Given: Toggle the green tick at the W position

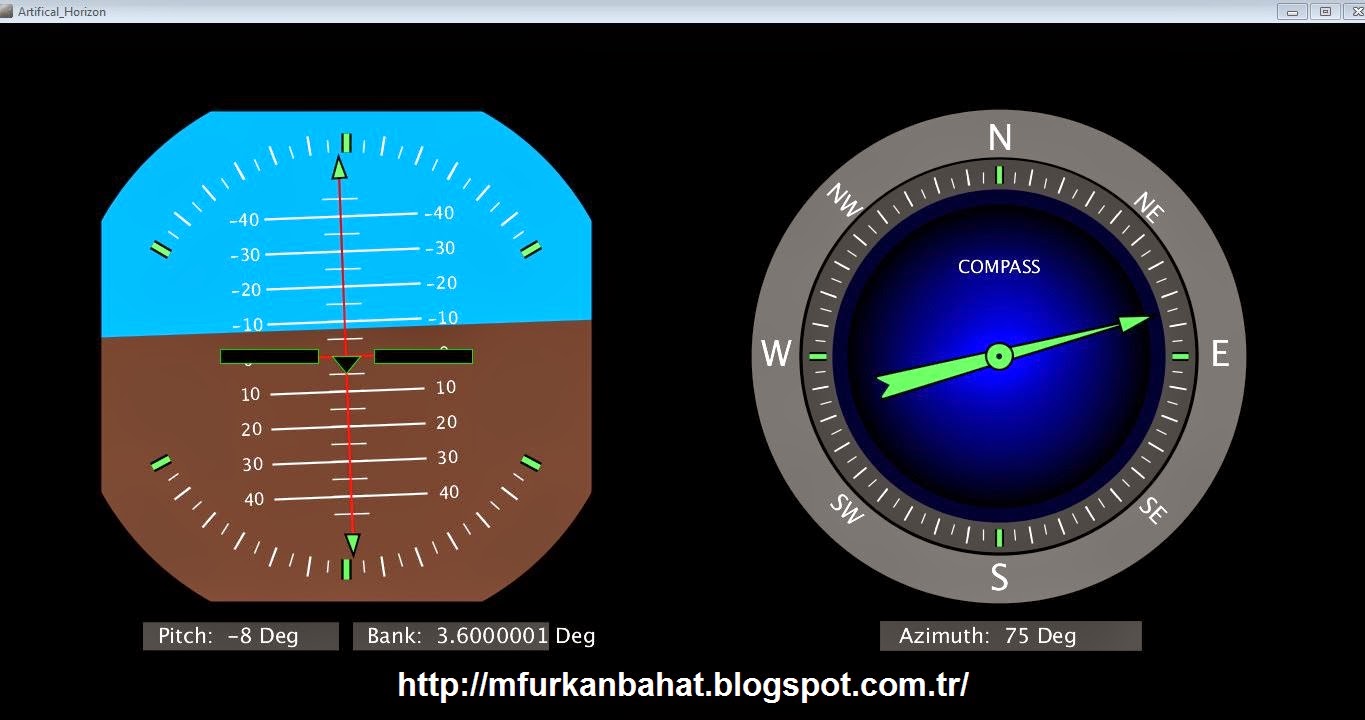Looking at the screenshot, I should click(x=817, y=356).
